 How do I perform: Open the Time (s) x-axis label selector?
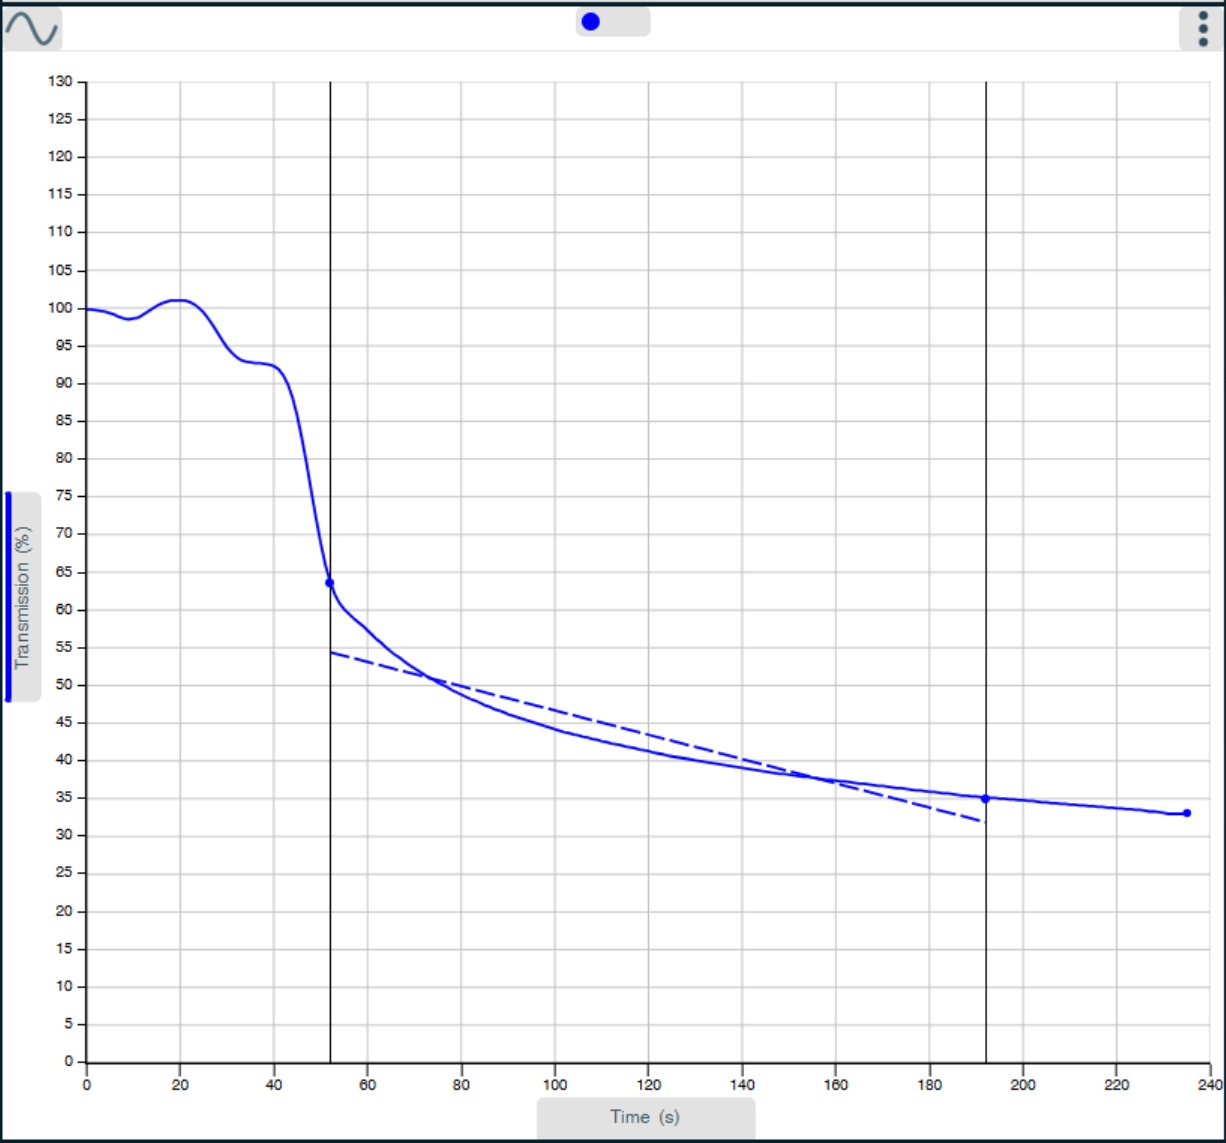pos(645,1117)
